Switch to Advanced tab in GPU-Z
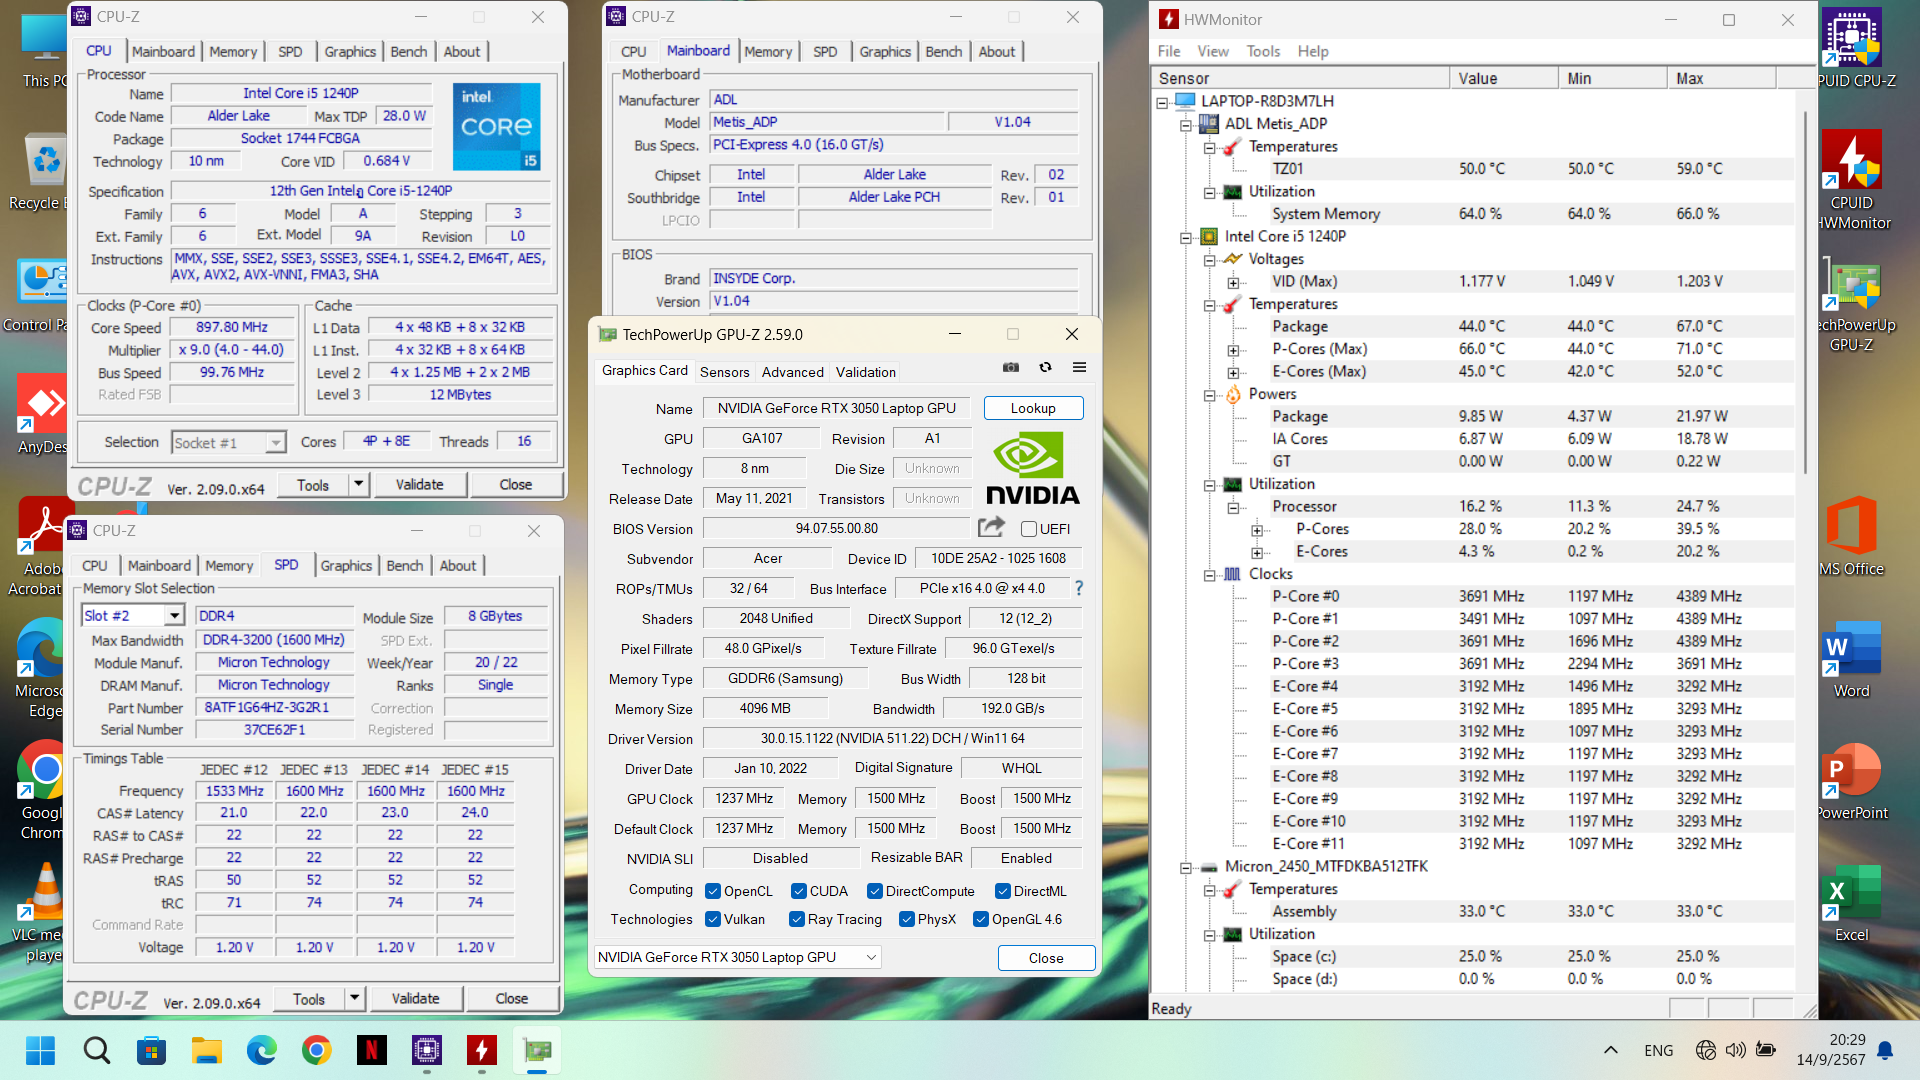The image size is (1920, 1080). [x=792, y=372]
